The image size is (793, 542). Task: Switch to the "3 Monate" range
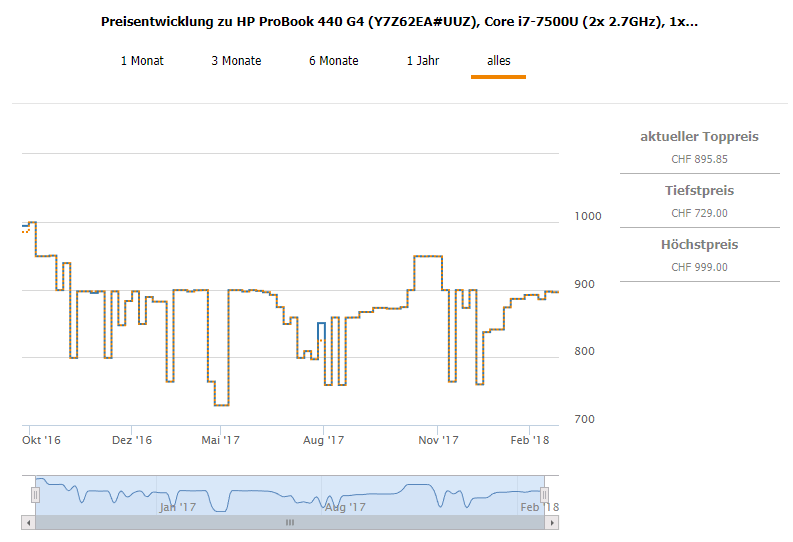[x=236, y=61]
